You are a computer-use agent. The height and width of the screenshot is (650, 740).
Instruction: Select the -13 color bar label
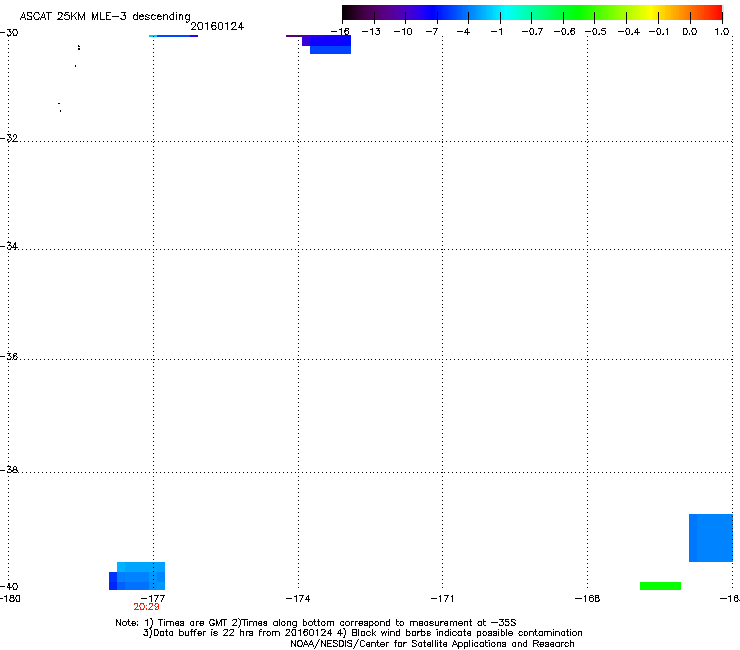(x=371, y=31)
